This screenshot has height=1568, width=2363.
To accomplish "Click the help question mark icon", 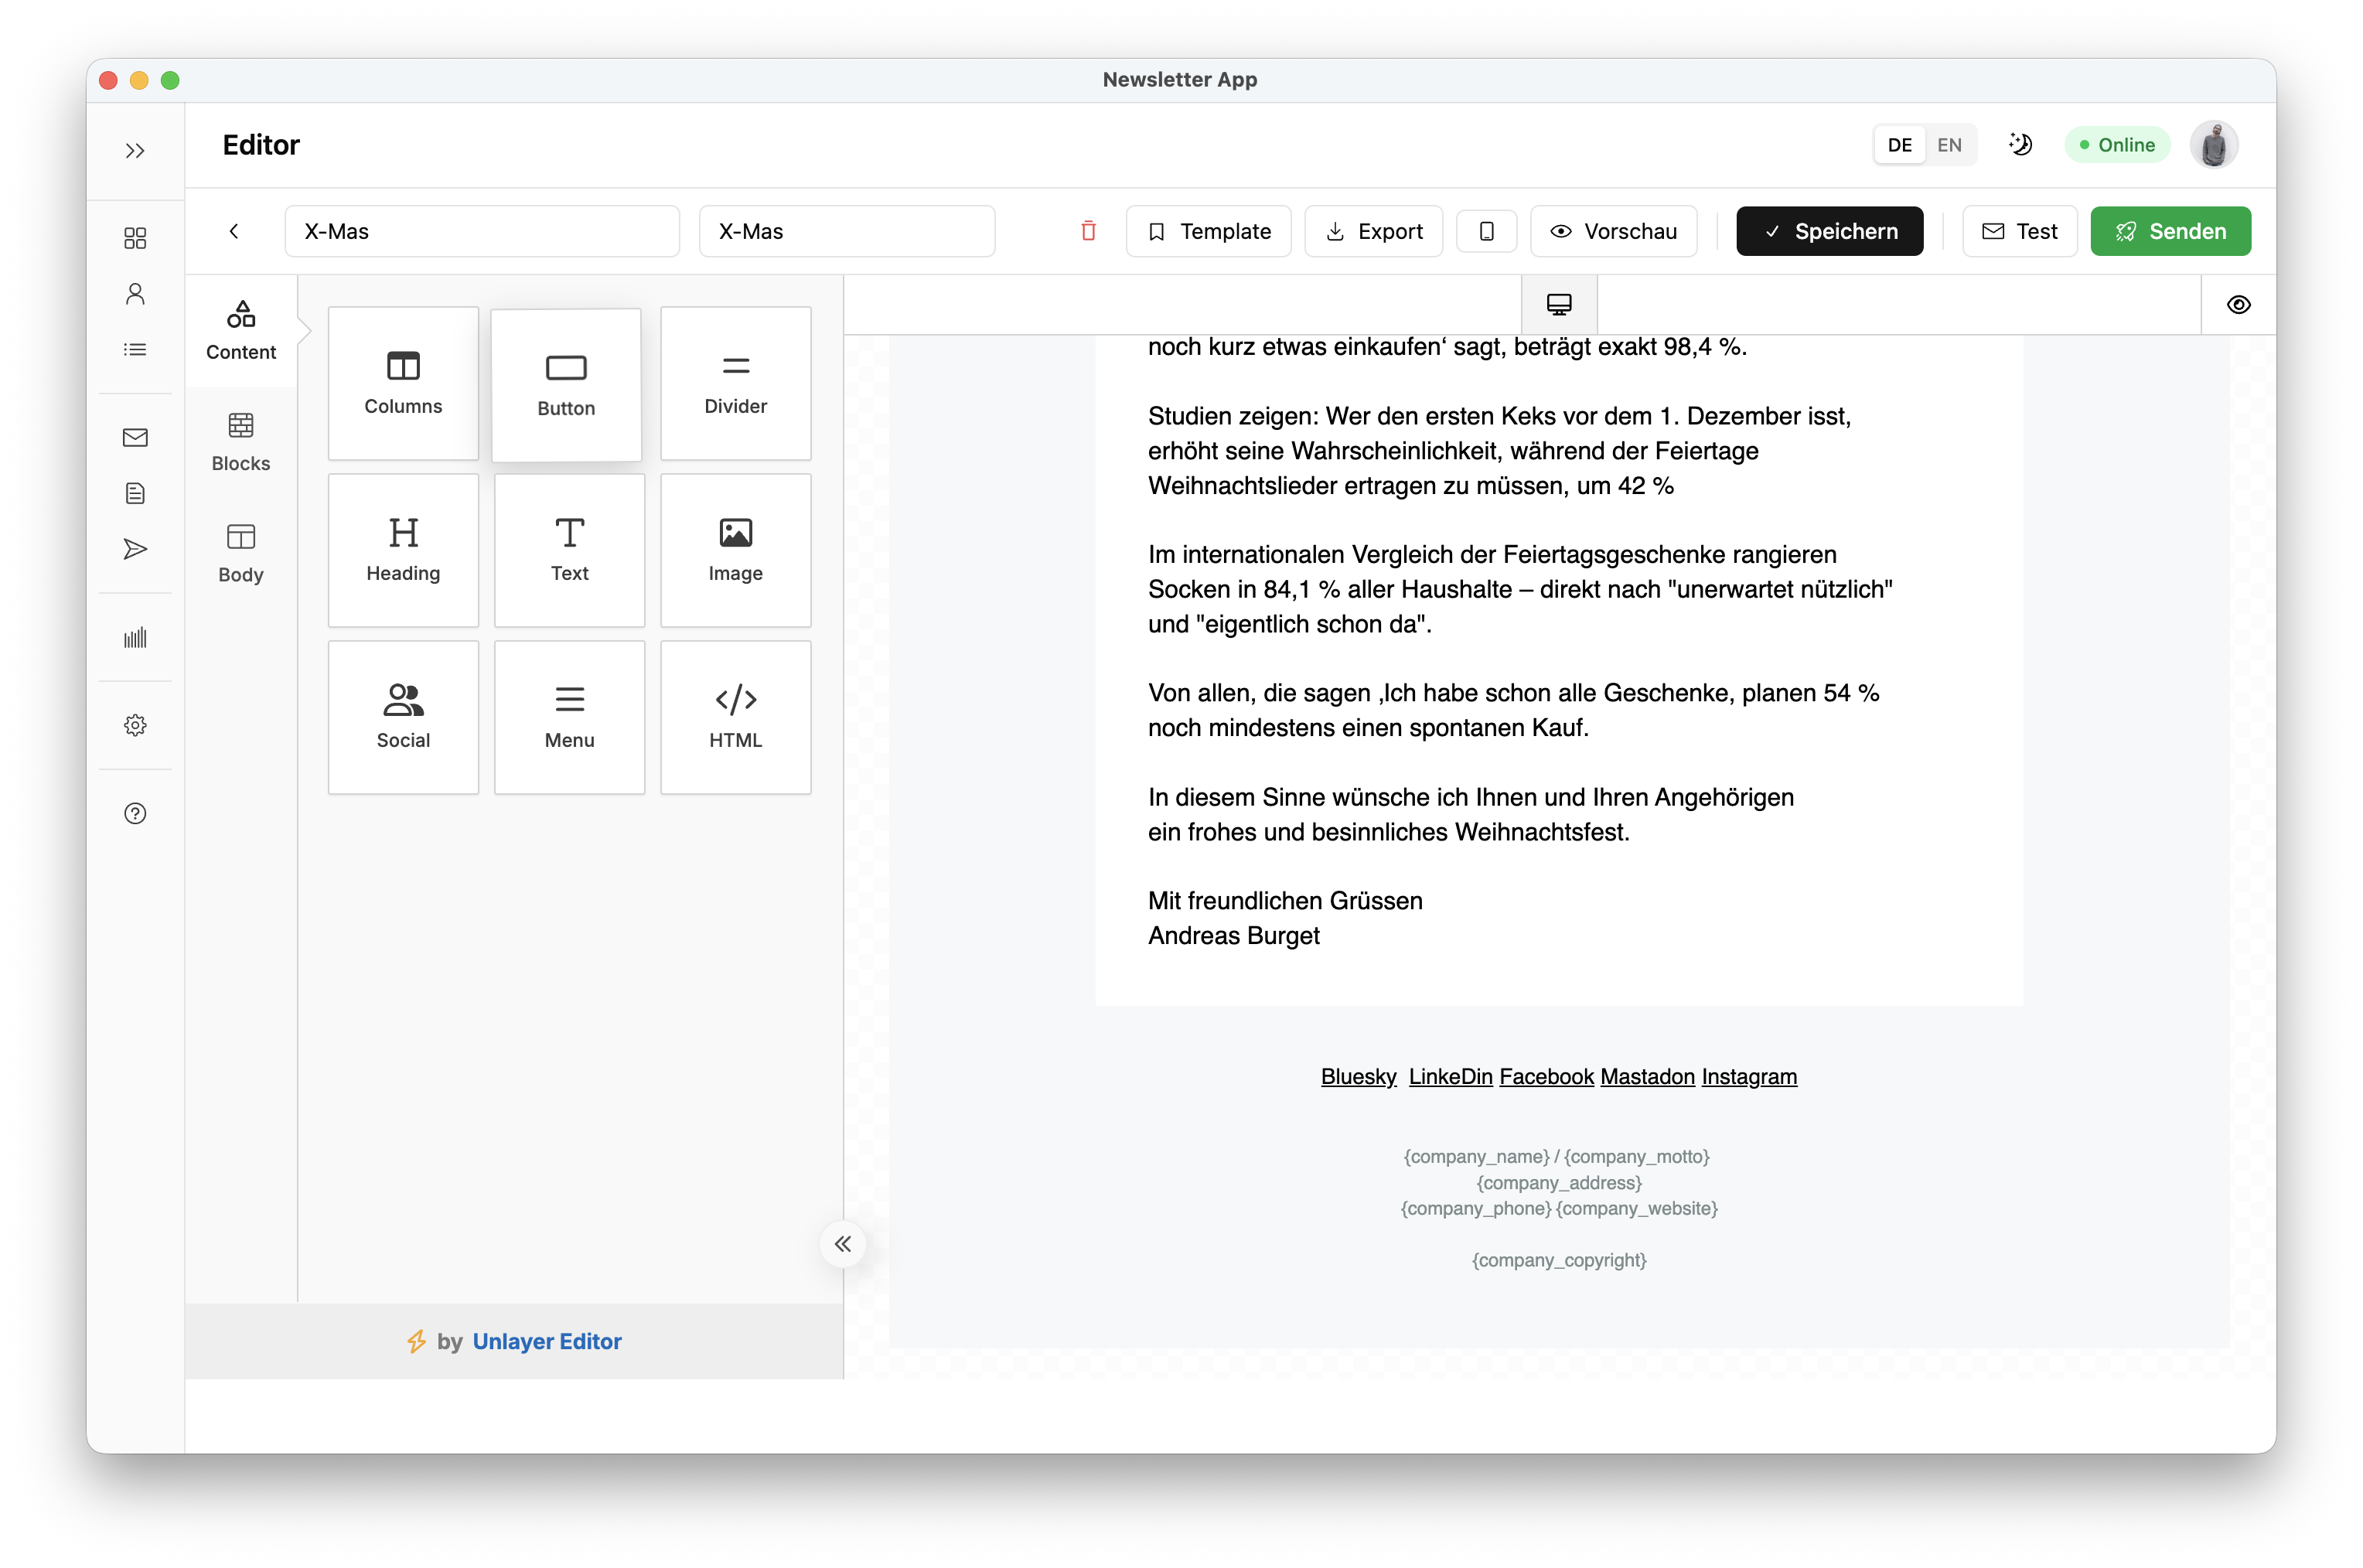I will [135, 813].
